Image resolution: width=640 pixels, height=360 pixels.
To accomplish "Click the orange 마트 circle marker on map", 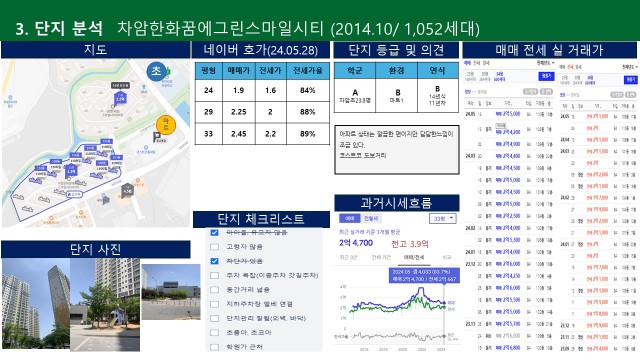I will coord(166,124).
